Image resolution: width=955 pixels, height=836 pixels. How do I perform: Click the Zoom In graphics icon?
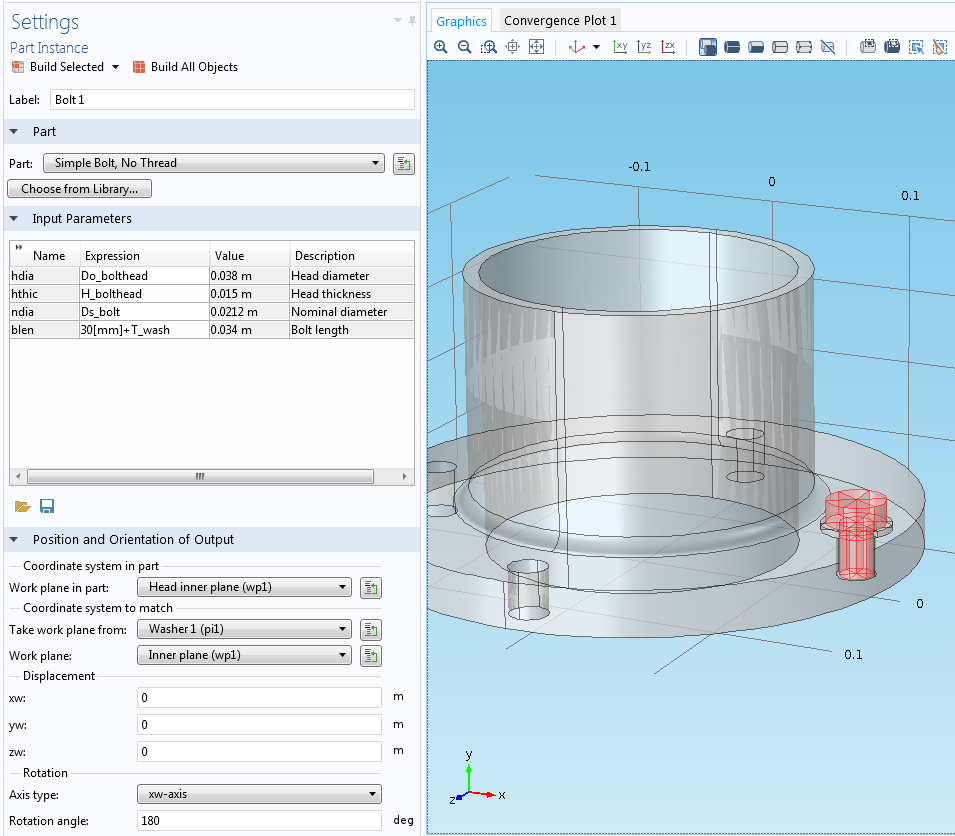[441, 47]
